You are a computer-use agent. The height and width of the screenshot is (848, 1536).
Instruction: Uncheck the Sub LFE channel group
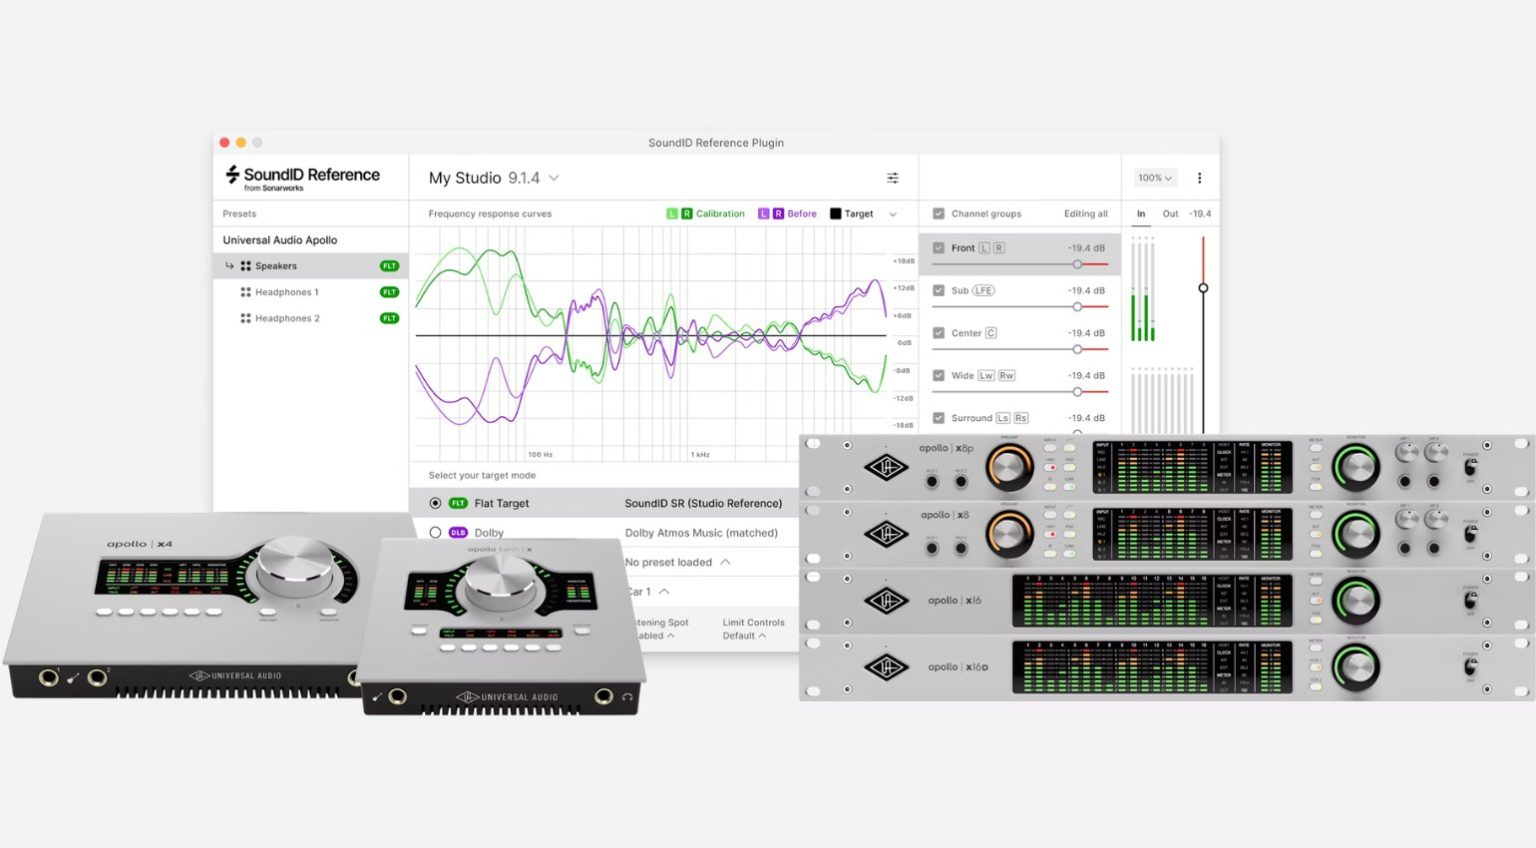click(938, 290)
